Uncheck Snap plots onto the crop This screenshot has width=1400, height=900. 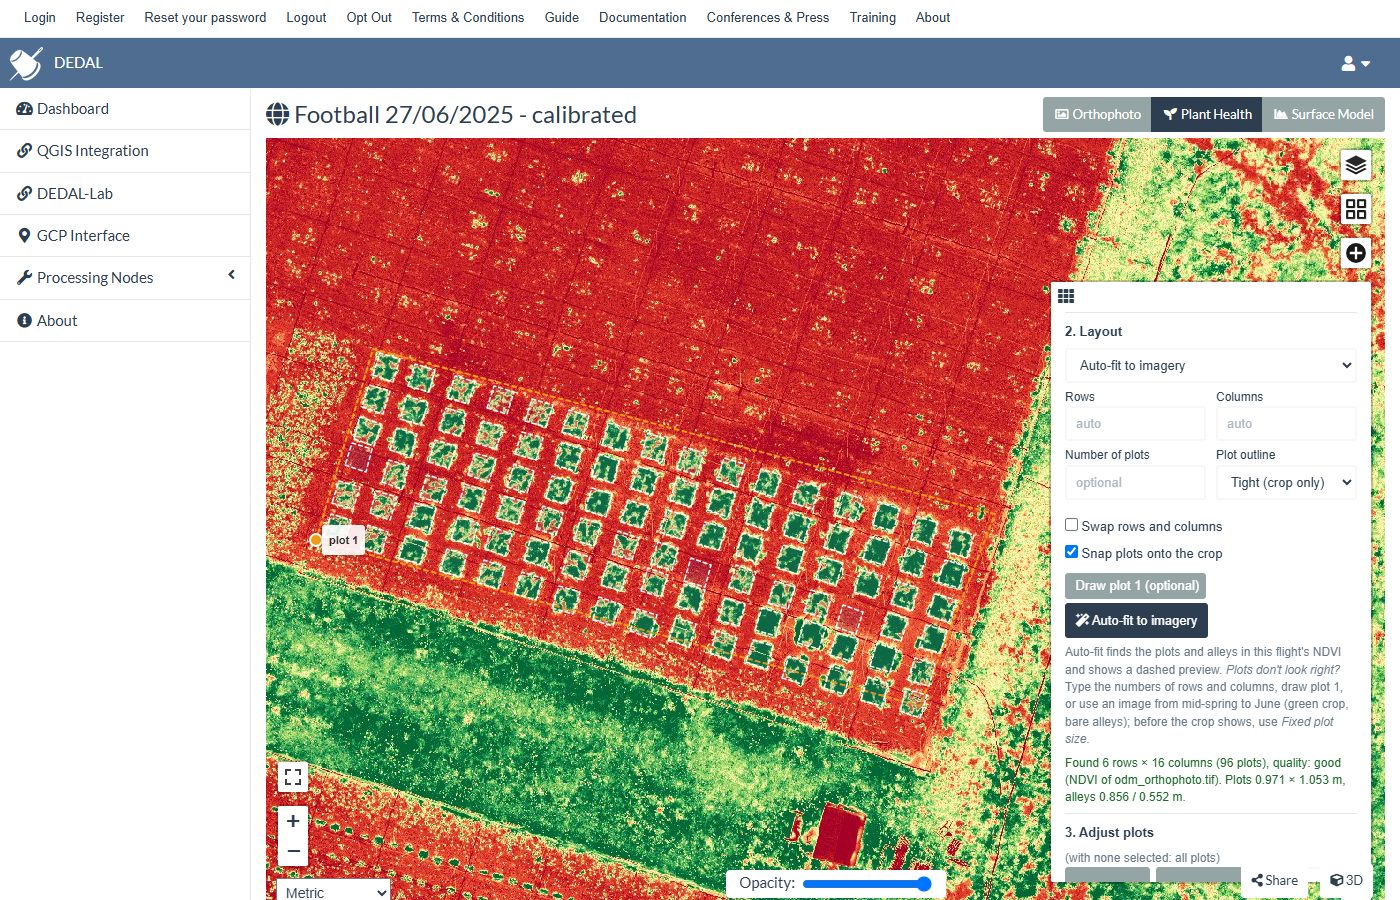coord(1071,552)
